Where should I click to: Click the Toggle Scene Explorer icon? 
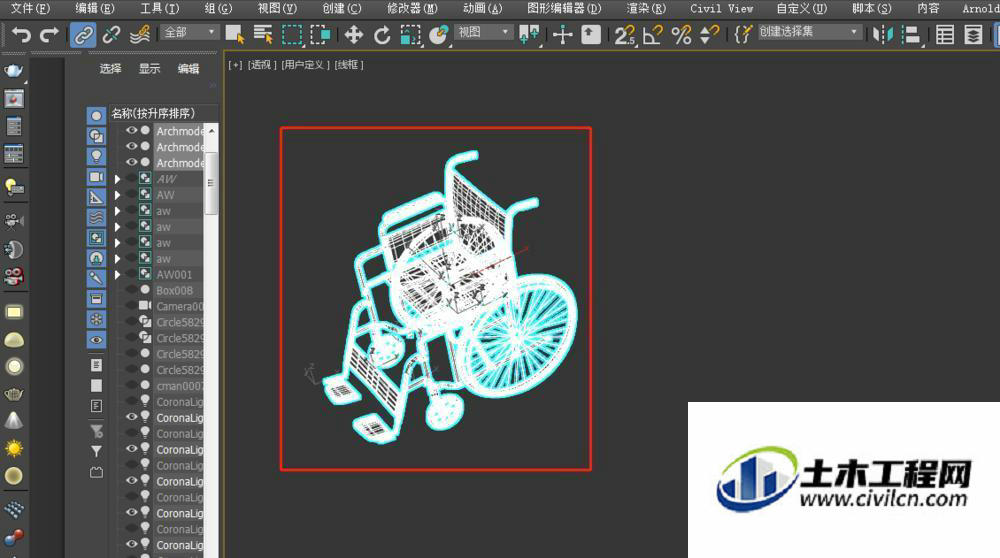945,34
